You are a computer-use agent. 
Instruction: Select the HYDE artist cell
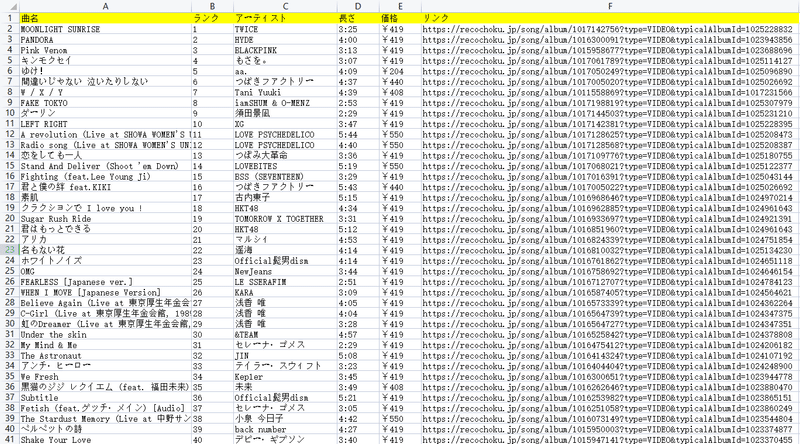[285, 40]
